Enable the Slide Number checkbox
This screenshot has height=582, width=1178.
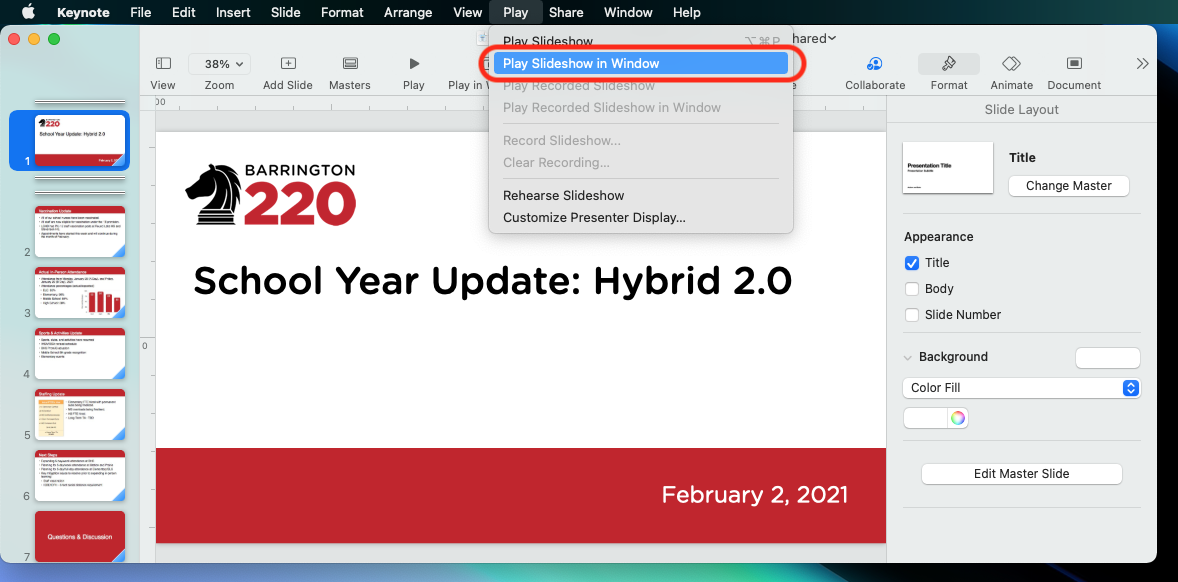[912, 315]
